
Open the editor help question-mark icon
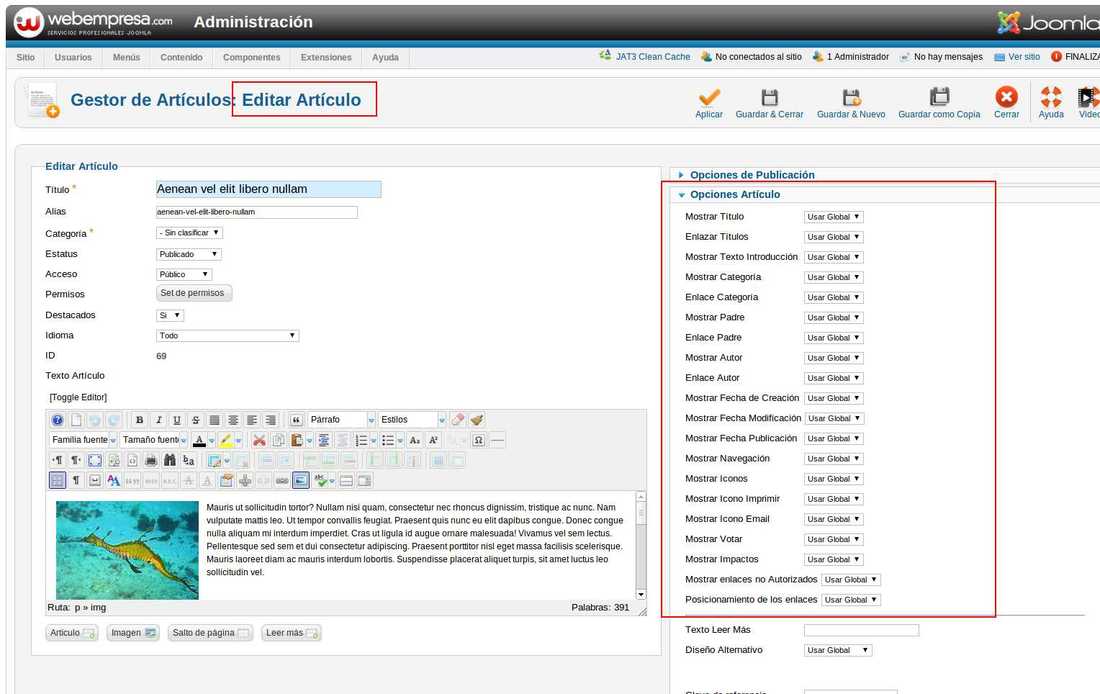(x=58, y=420)
